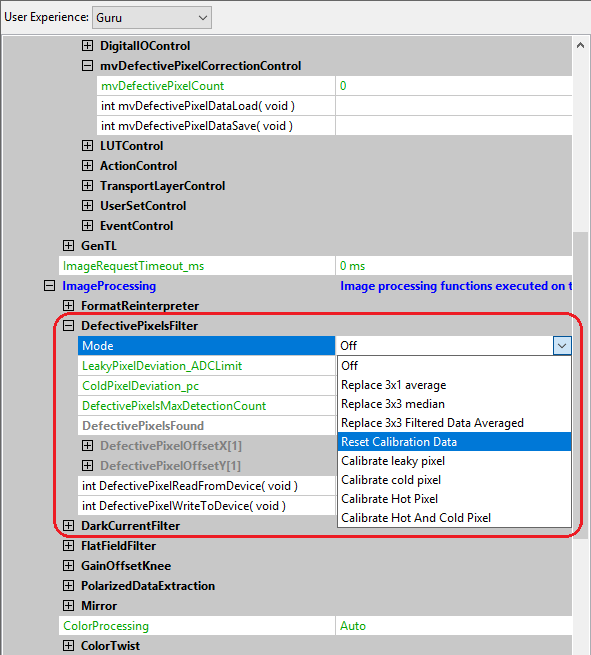This screenshot has width=591, height=655.
Task: Expand the LUTControl tree node
Action: (x=87, y=146)
